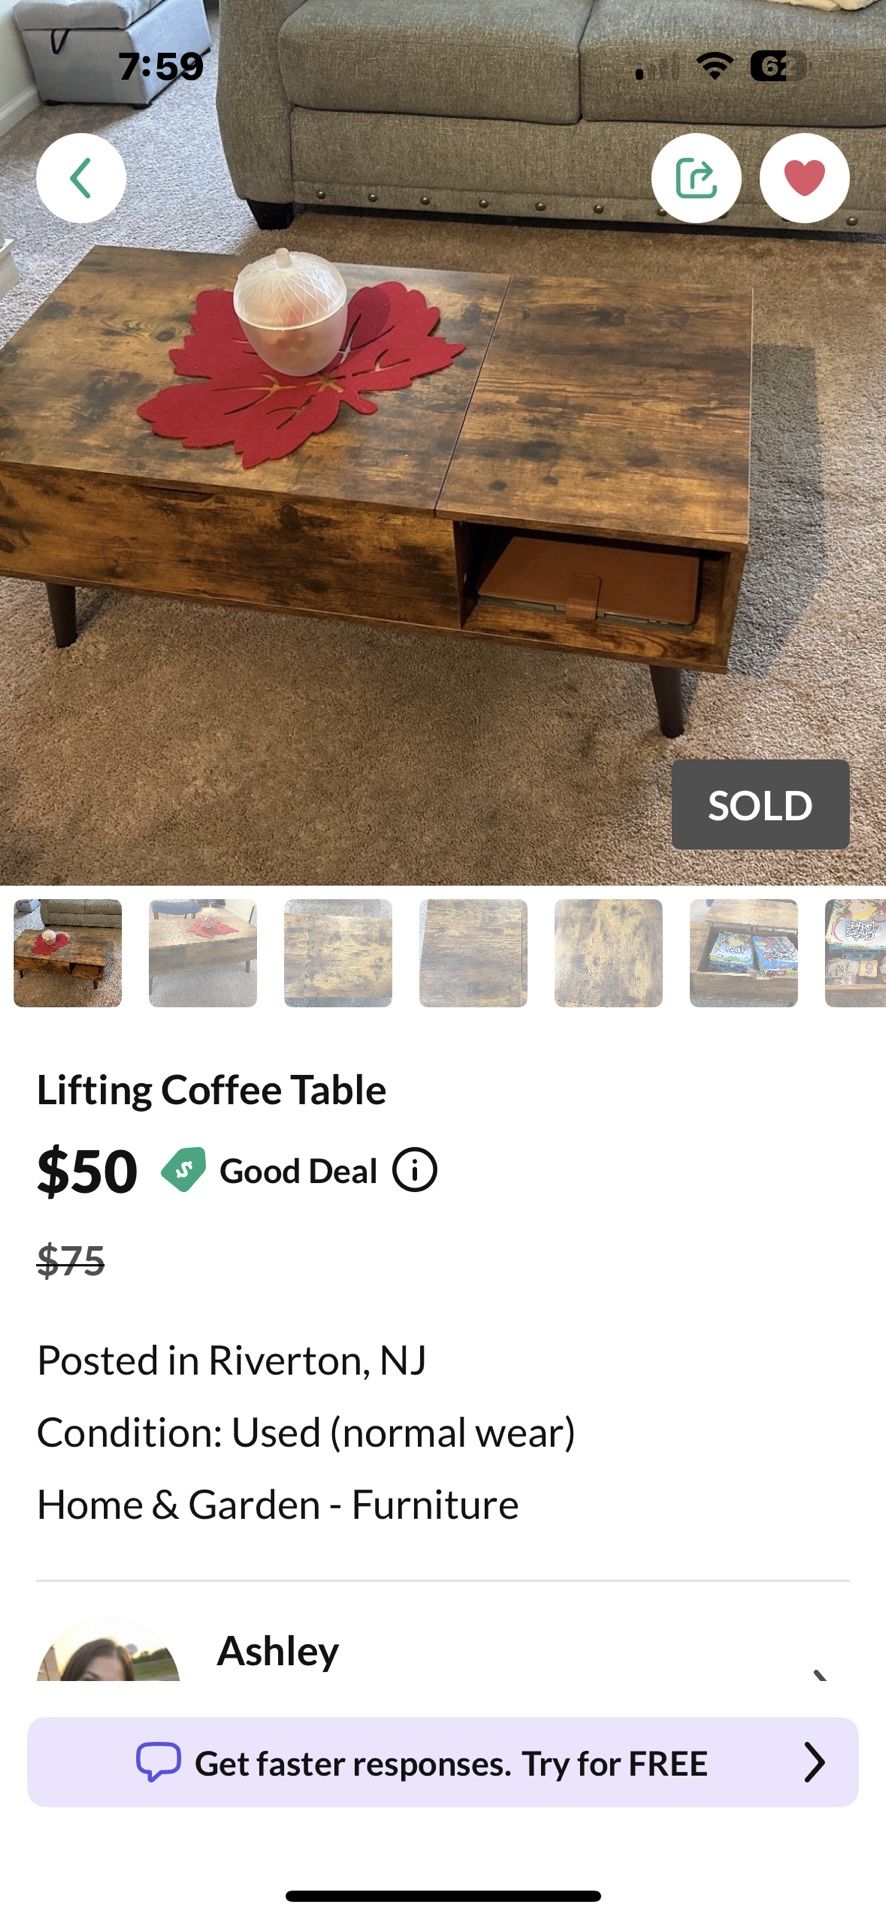Toggle the red heart favorite button

click(804, 178)
